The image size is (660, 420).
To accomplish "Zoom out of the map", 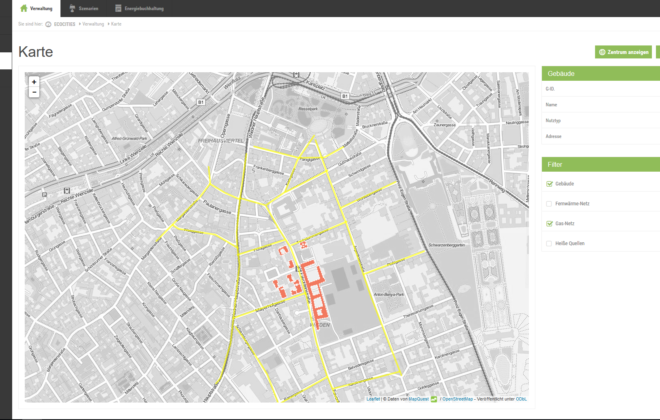I will pyautogui.click(x=34, y=92).
